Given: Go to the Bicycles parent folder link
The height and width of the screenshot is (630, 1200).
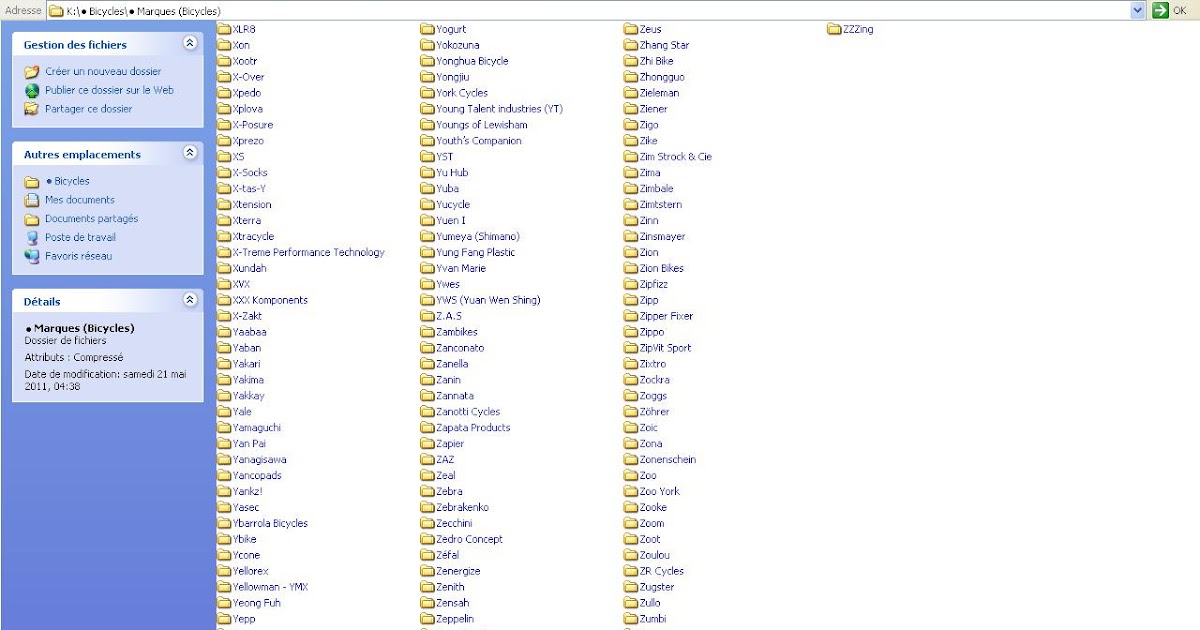Looking at the screenshot, I should pyautogui.click(x=67, y=181).
